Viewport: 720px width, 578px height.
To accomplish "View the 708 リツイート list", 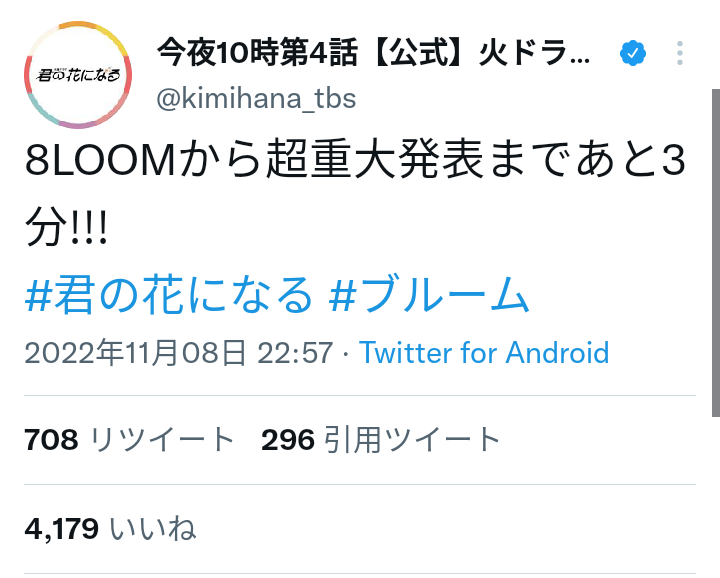I will pyautogui.click(x=129, y=439).
